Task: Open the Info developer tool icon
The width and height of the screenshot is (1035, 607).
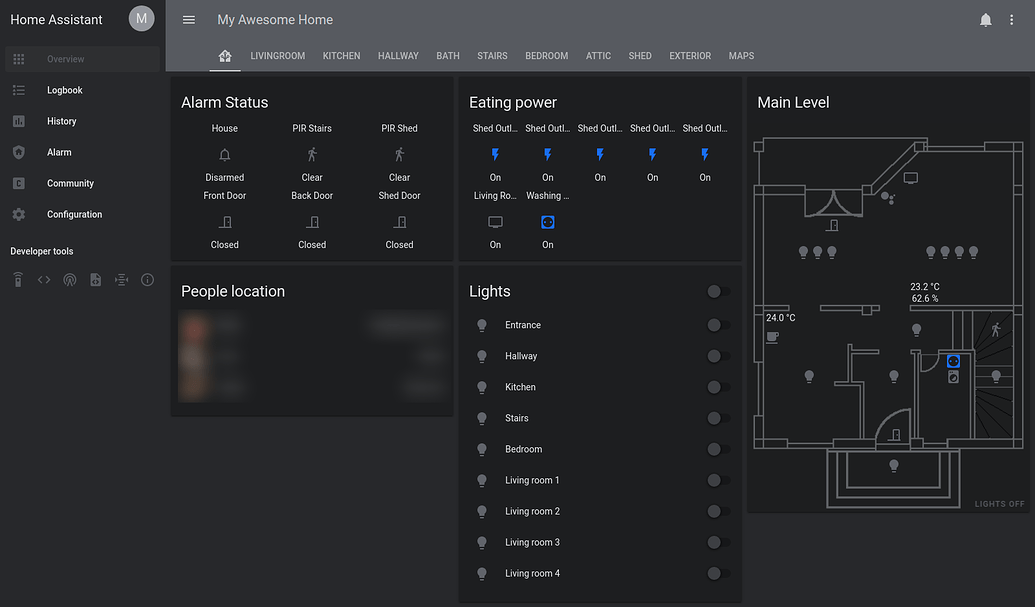Action: pyautogui.click(x=148, y=280)
